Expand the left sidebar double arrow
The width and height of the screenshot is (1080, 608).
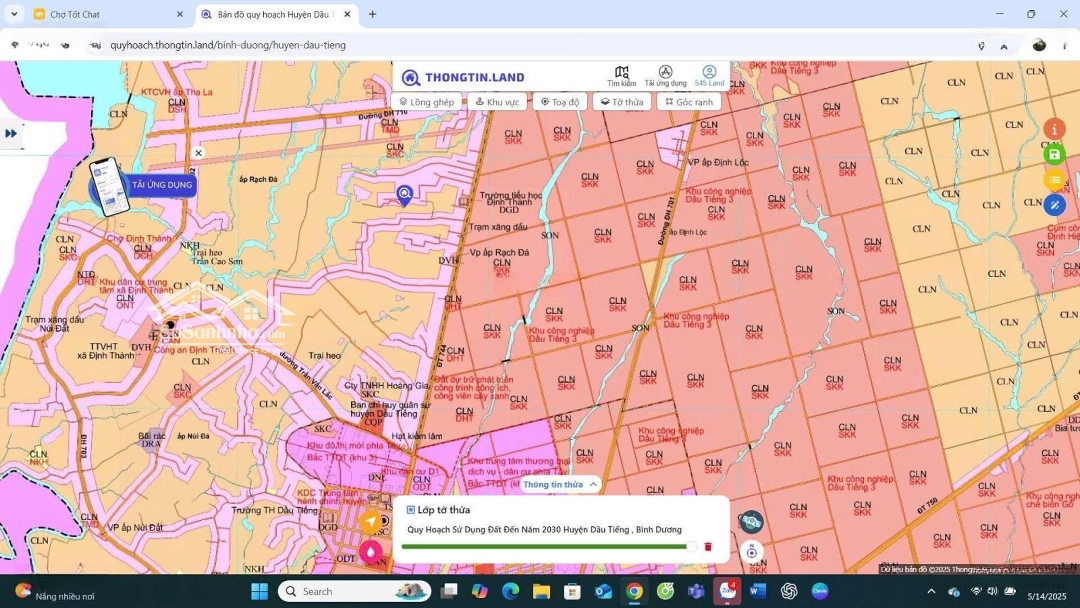pyautogui.click(x=11, y=133)
